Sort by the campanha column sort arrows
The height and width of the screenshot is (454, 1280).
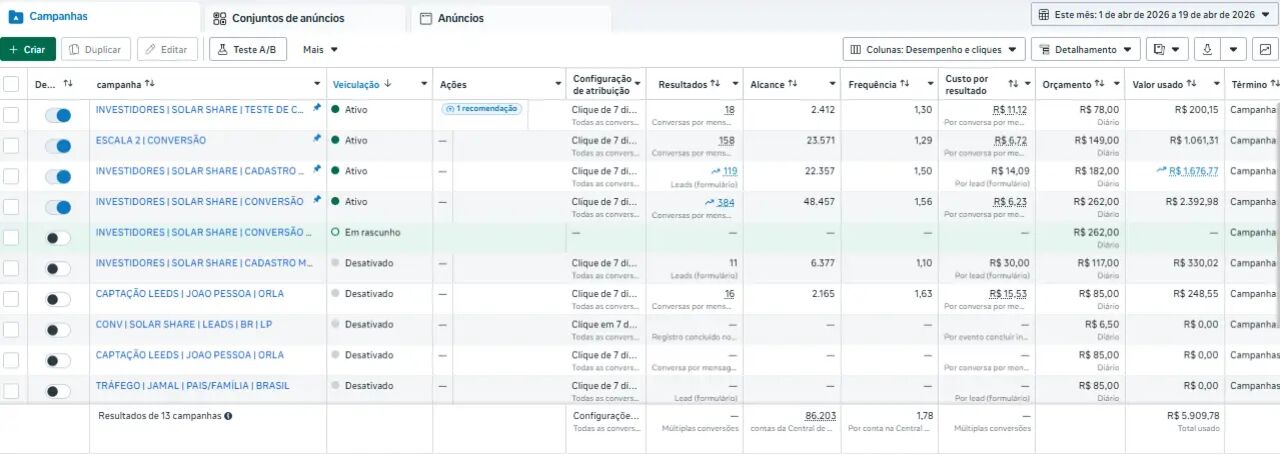tap(150, 84)
